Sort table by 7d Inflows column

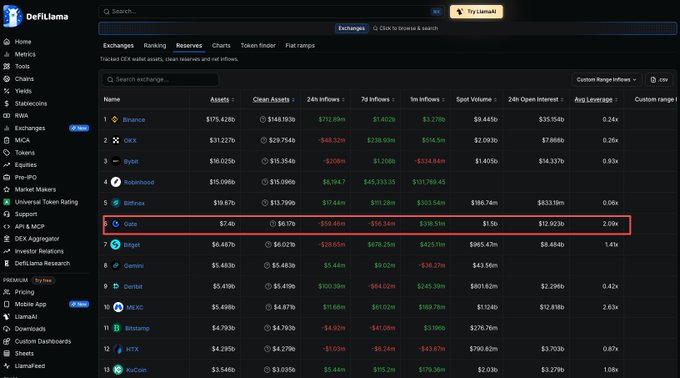(378, 100)
